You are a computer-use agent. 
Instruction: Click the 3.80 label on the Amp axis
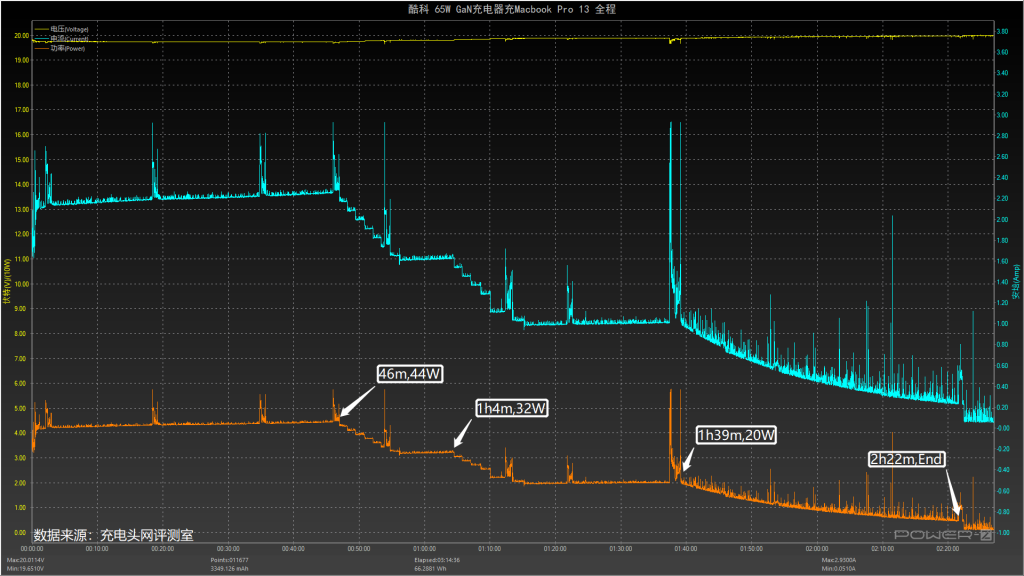[x=1002, y=31]
